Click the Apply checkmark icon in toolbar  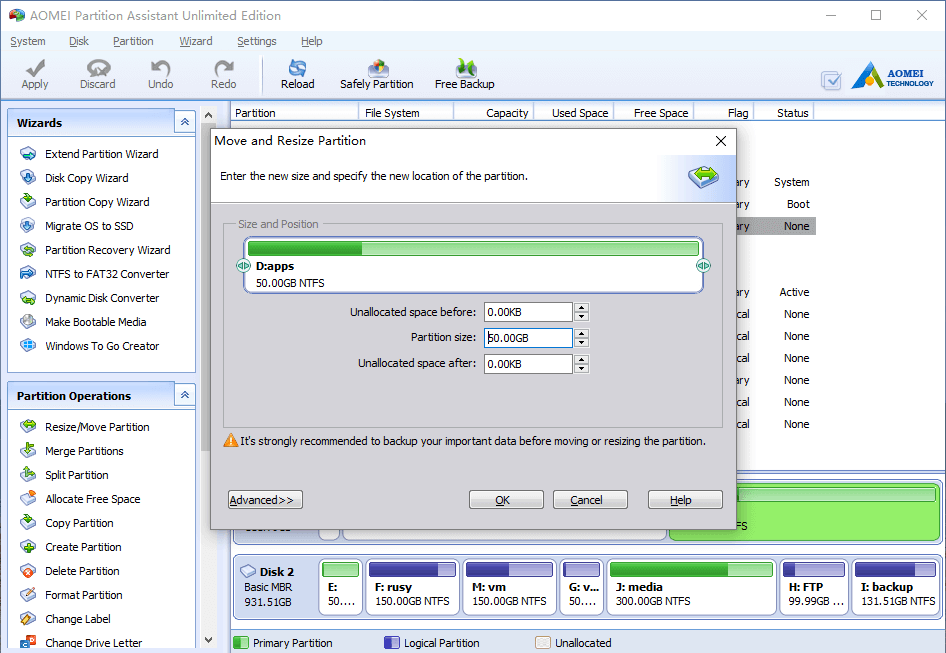tap(35, 68)
